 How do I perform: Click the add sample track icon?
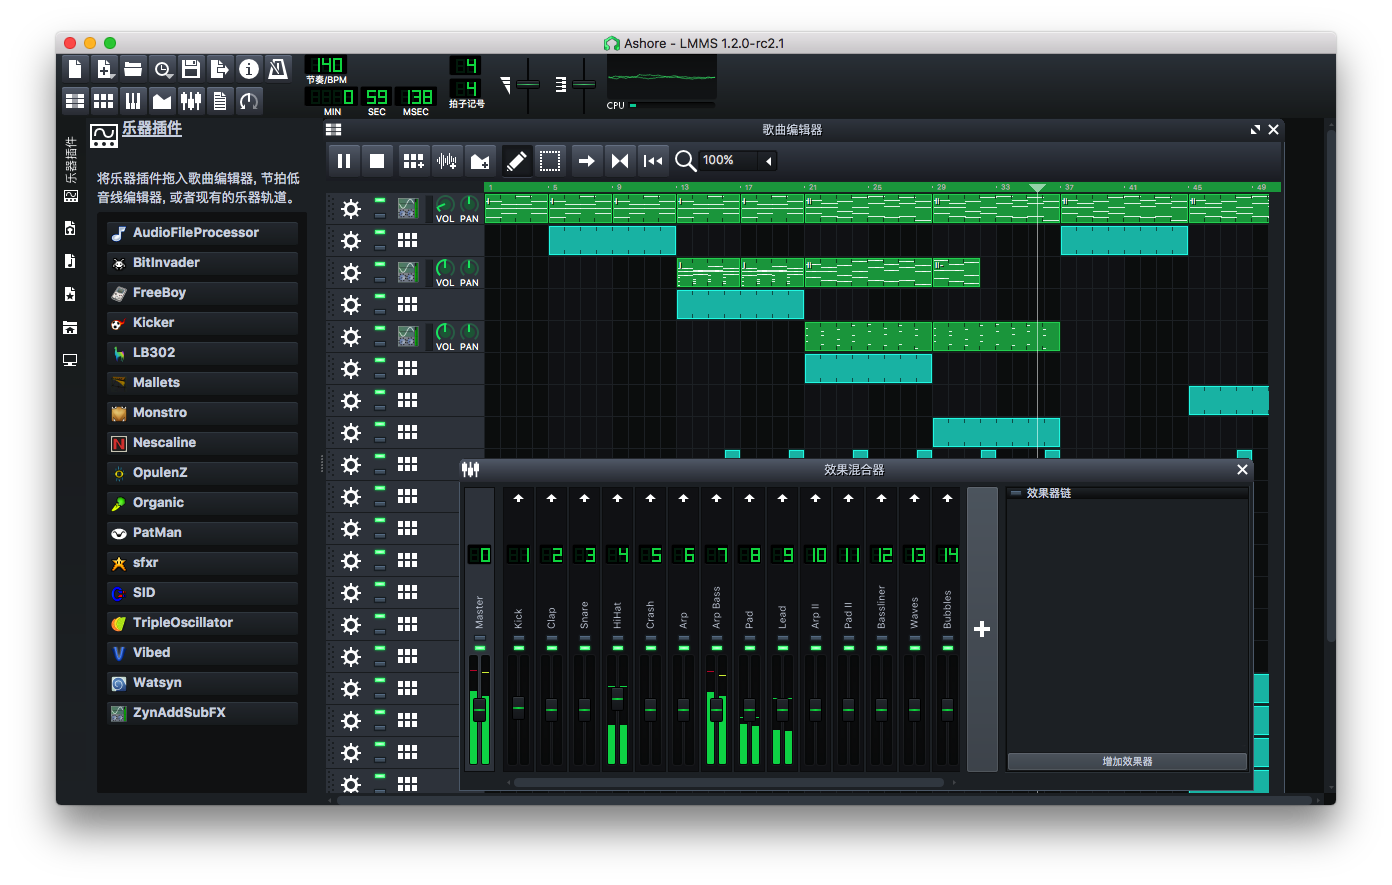click(446, 160)
